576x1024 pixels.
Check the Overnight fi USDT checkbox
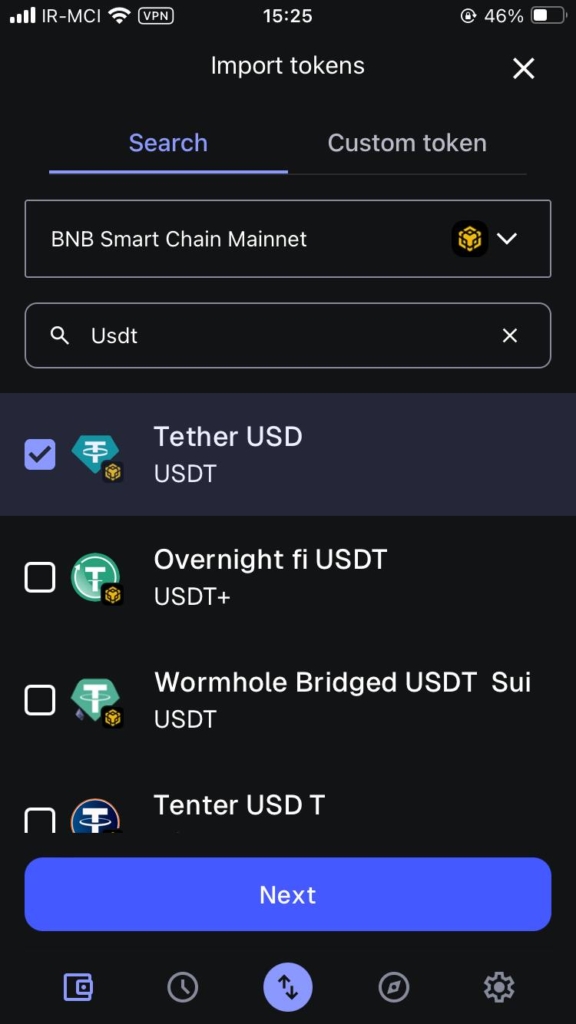click(x=40, y=577)
